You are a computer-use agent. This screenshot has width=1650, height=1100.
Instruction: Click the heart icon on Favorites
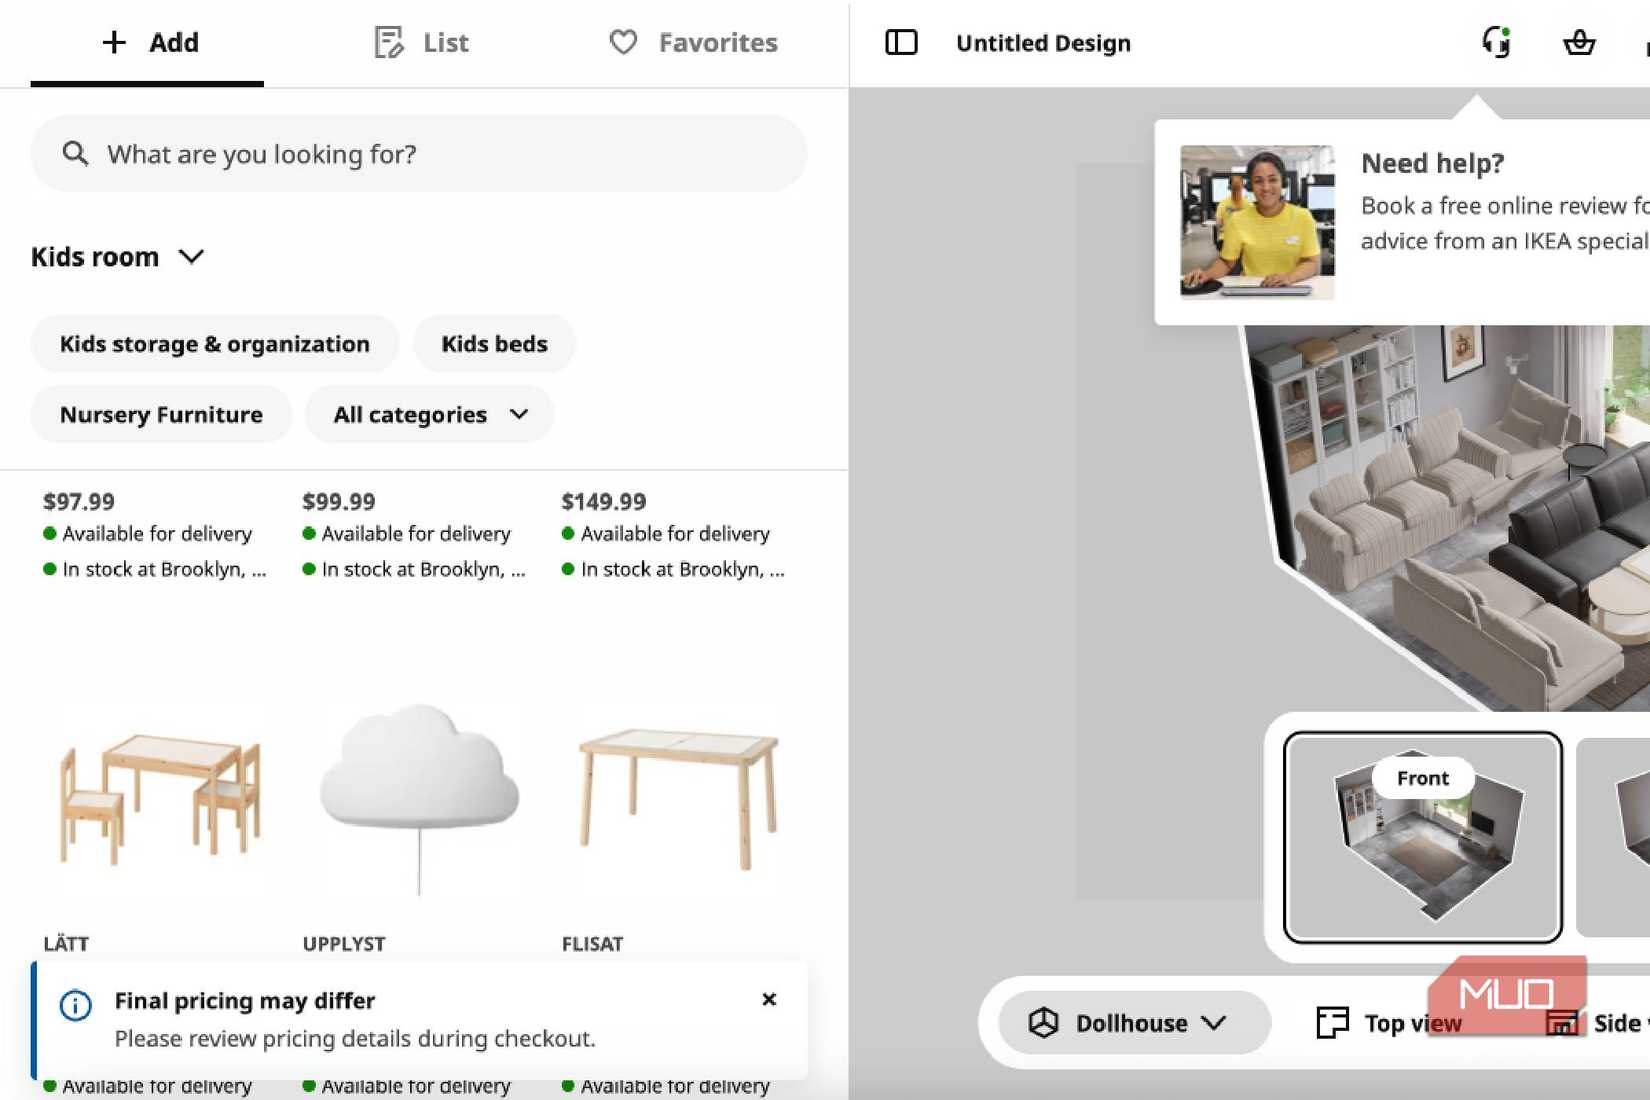623,42
